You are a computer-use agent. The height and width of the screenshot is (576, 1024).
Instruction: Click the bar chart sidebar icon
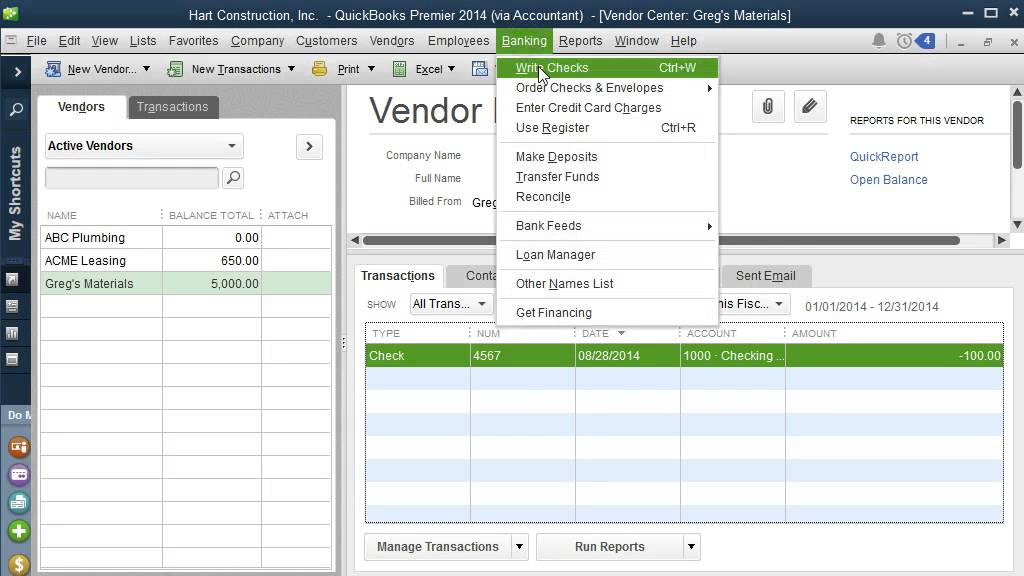coord(12,333)
